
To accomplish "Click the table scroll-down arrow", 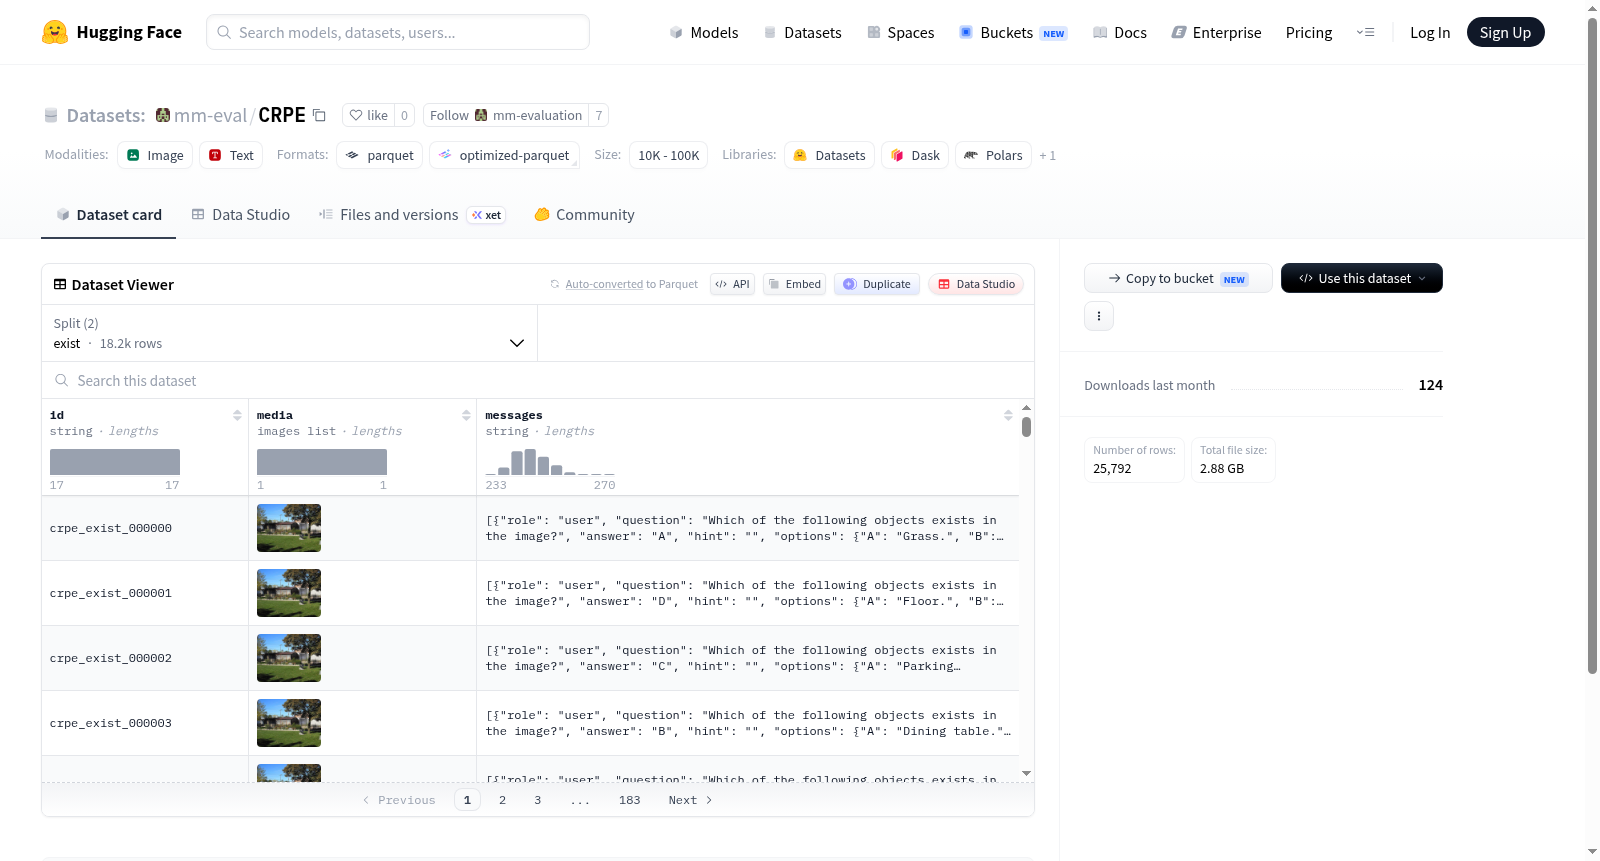I will point(1026,773).
